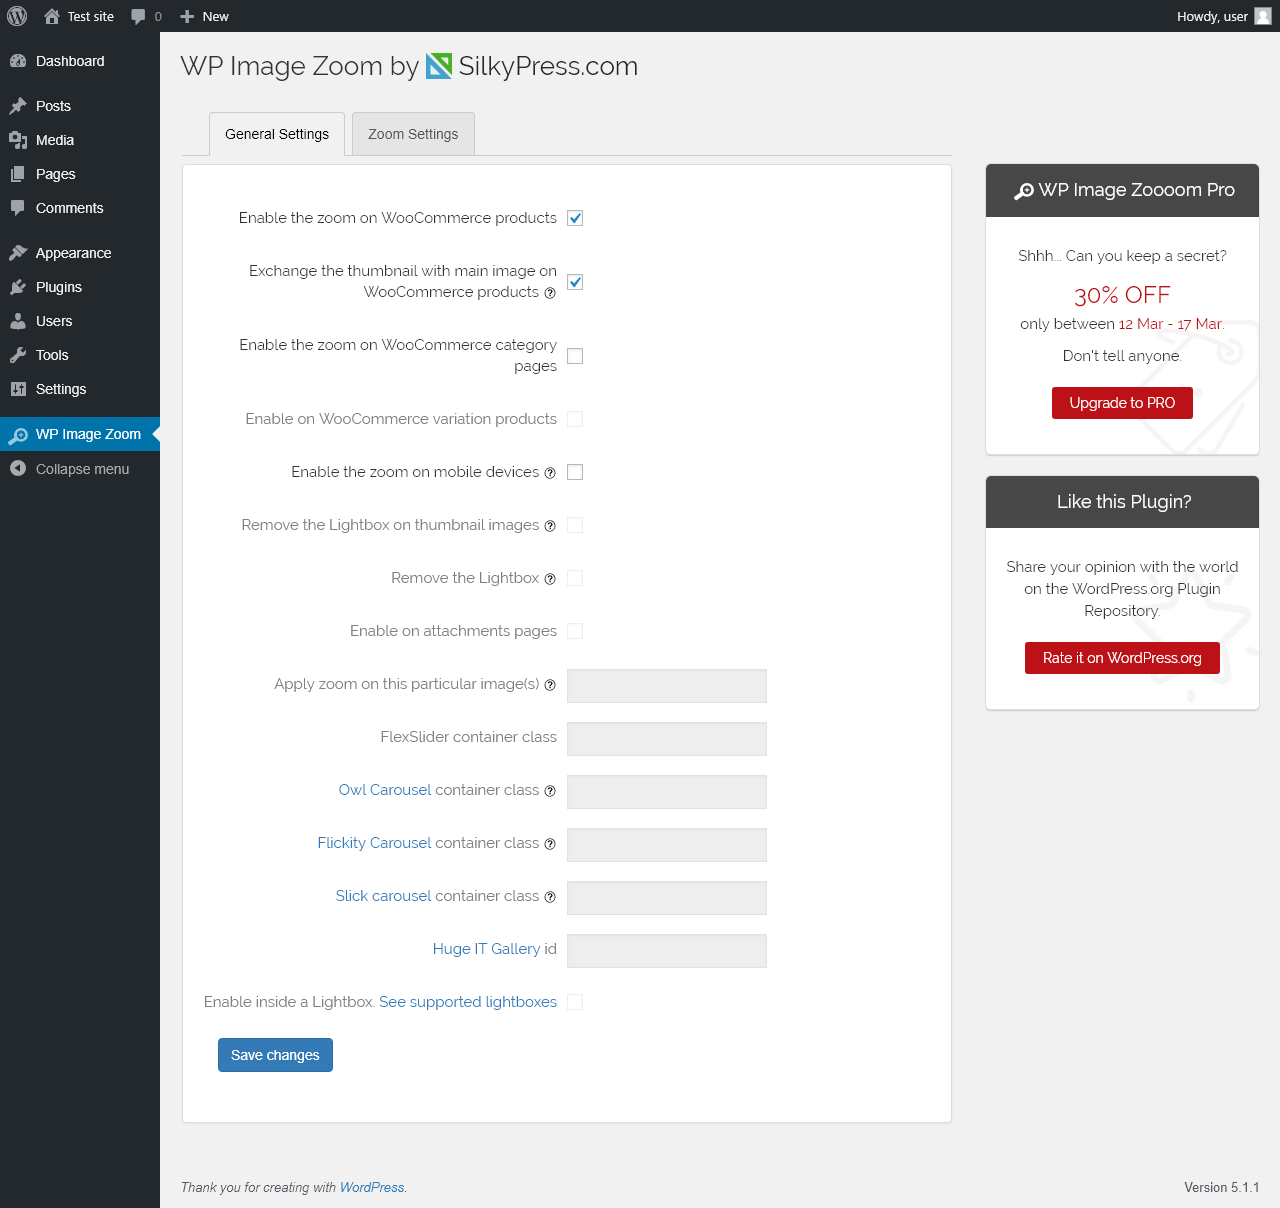Open the Dashboard menu item

80,61
